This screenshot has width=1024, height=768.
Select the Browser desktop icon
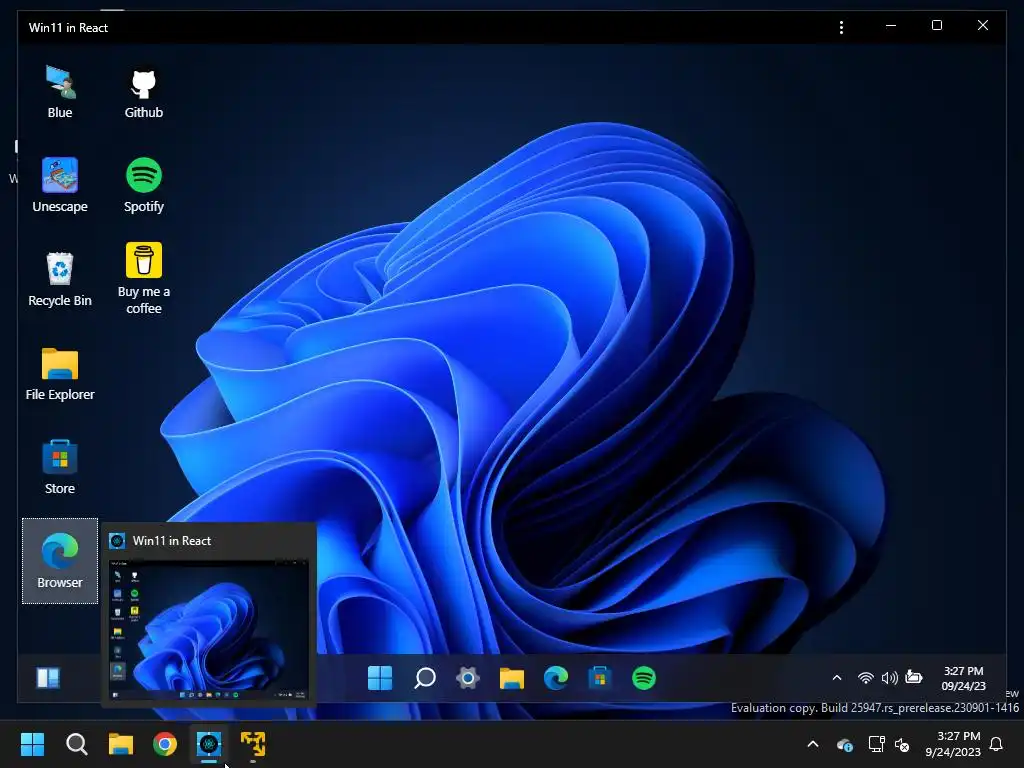click(59, 561)
